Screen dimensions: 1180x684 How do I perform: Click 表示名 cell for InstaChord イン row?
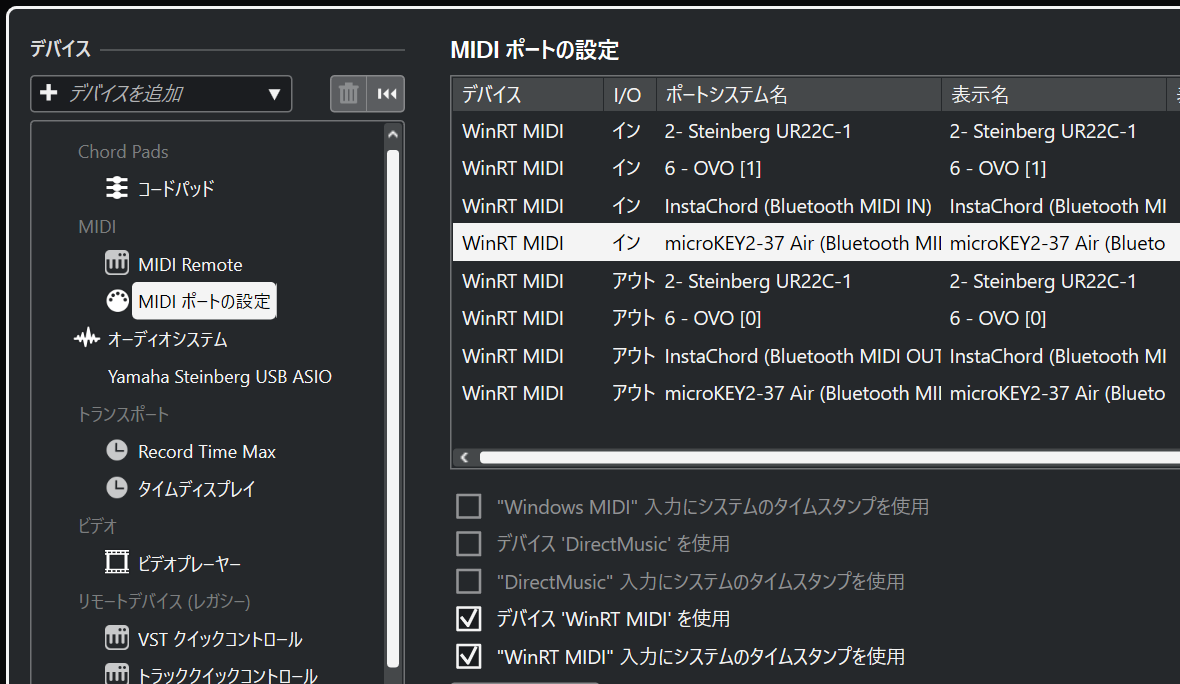pyautogui.click(x=1058, y=205)
